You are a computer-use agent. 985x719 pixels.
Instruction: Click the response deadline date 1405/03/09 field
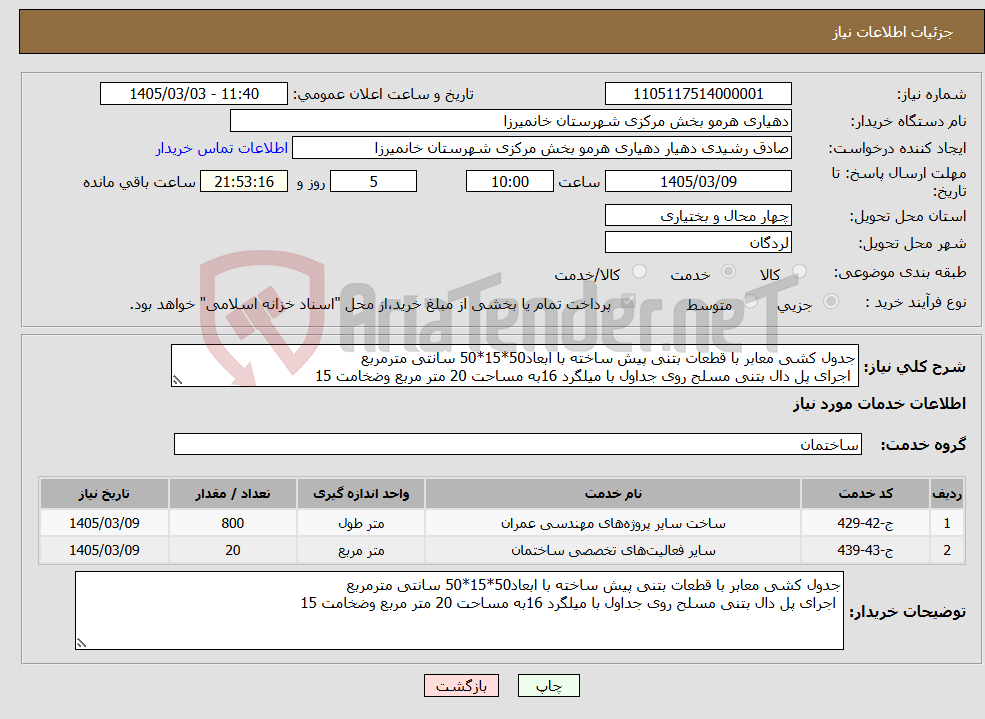tap(698, 181)
